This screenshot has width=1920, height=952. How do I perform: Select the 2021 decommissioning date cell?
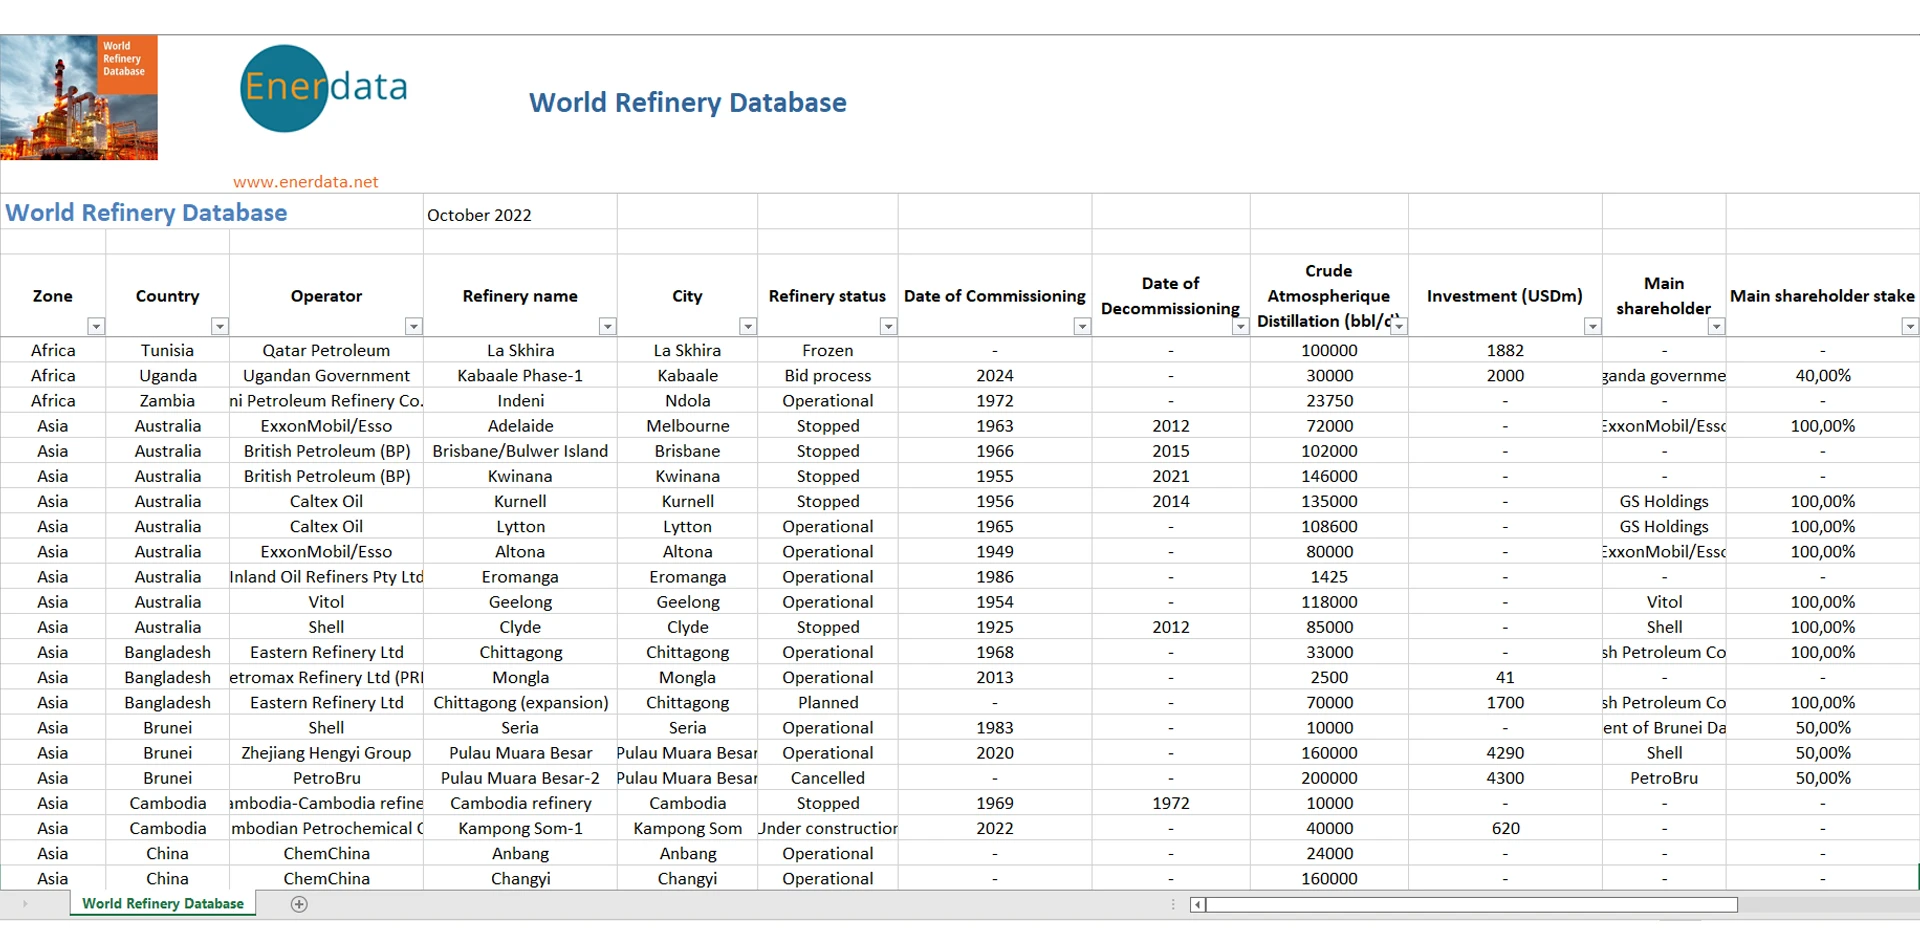(x=1170, y=476)
